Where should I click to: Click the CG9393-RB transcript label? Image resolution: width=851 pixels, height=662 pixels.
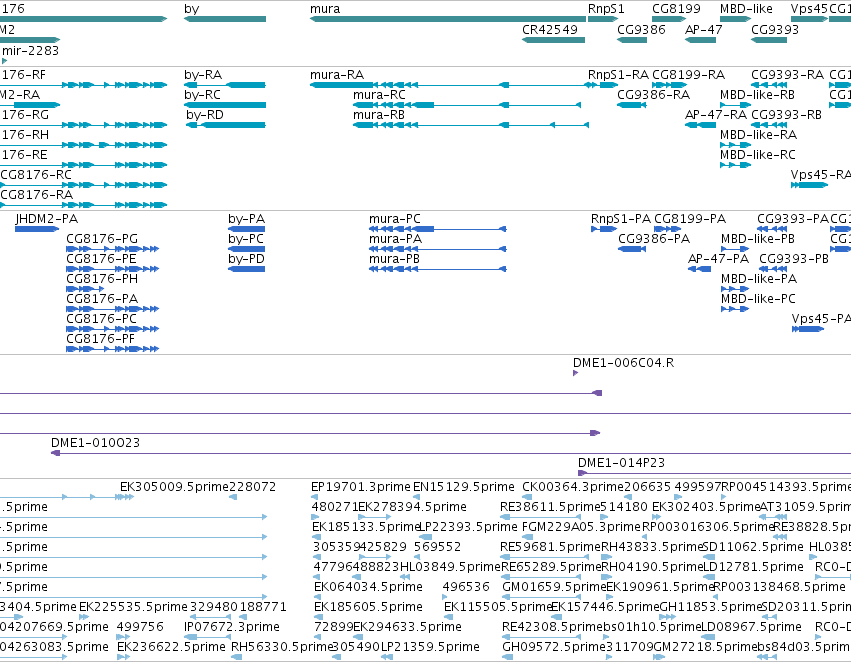pos(786,115)
